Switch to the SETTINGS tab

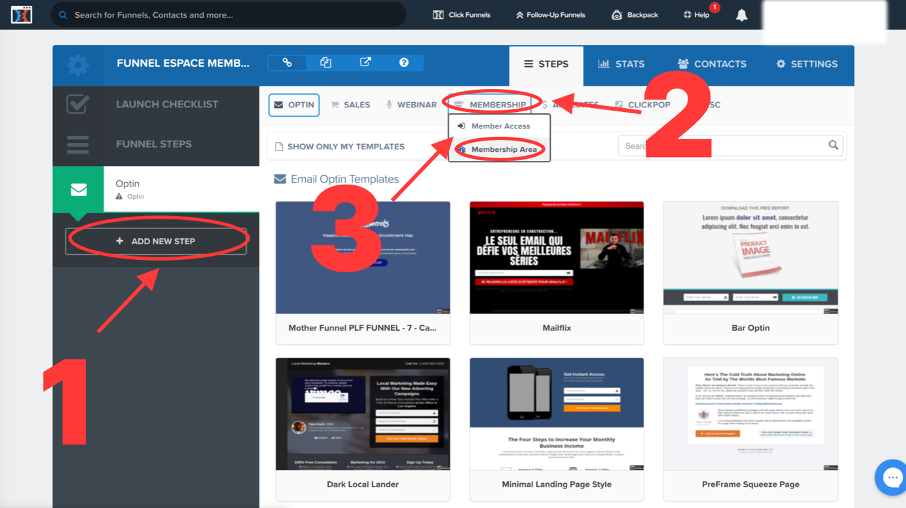pos(807,64)
